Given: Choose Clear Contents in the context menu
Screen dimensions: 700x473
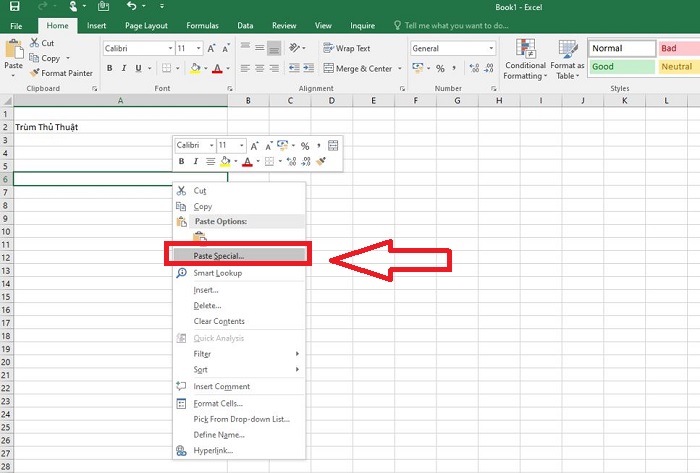Looking at the screenshot, I should pos(239,321).
